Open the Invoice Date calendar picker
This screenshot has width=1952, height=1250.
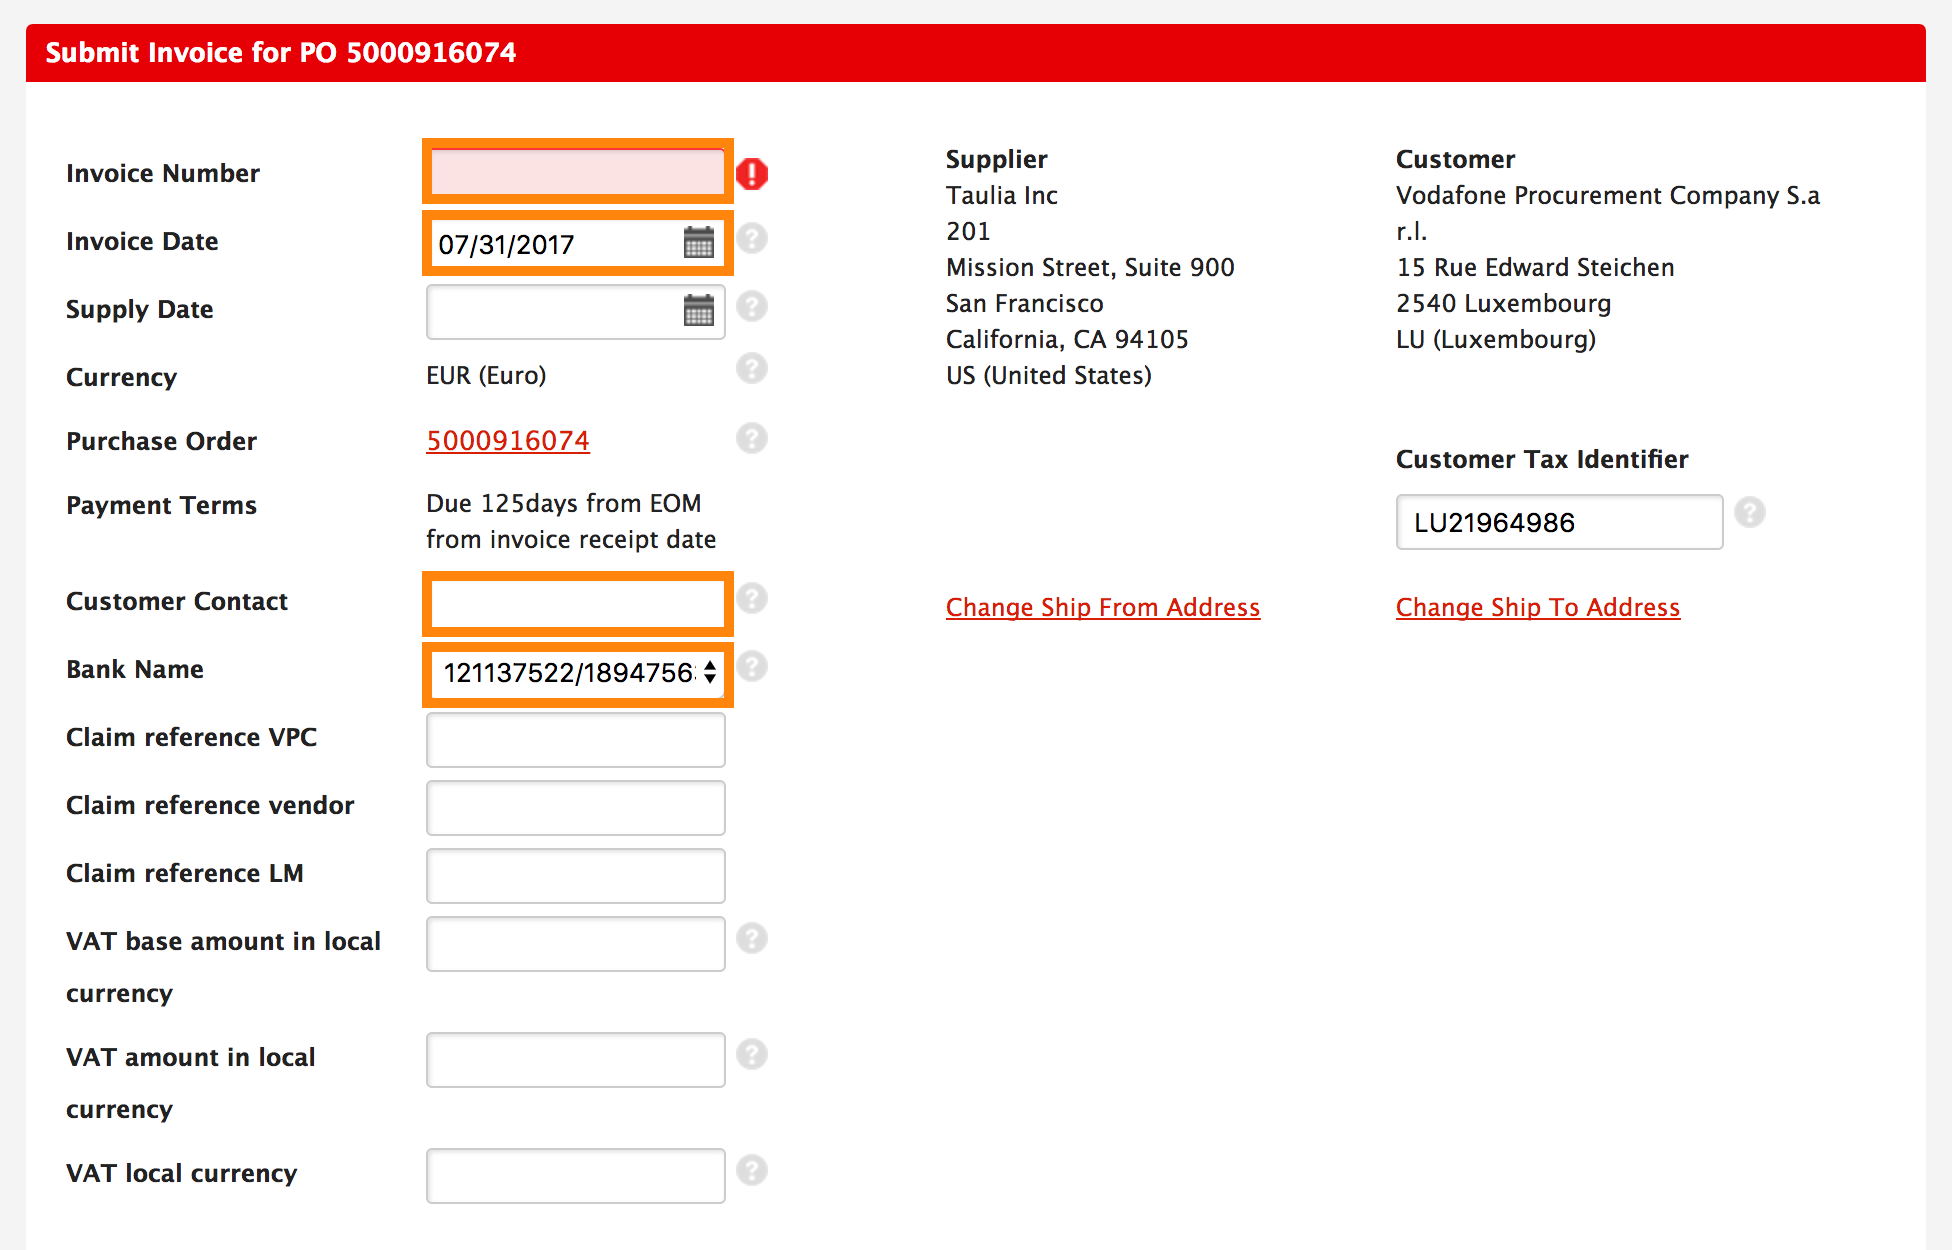(698, 243)
